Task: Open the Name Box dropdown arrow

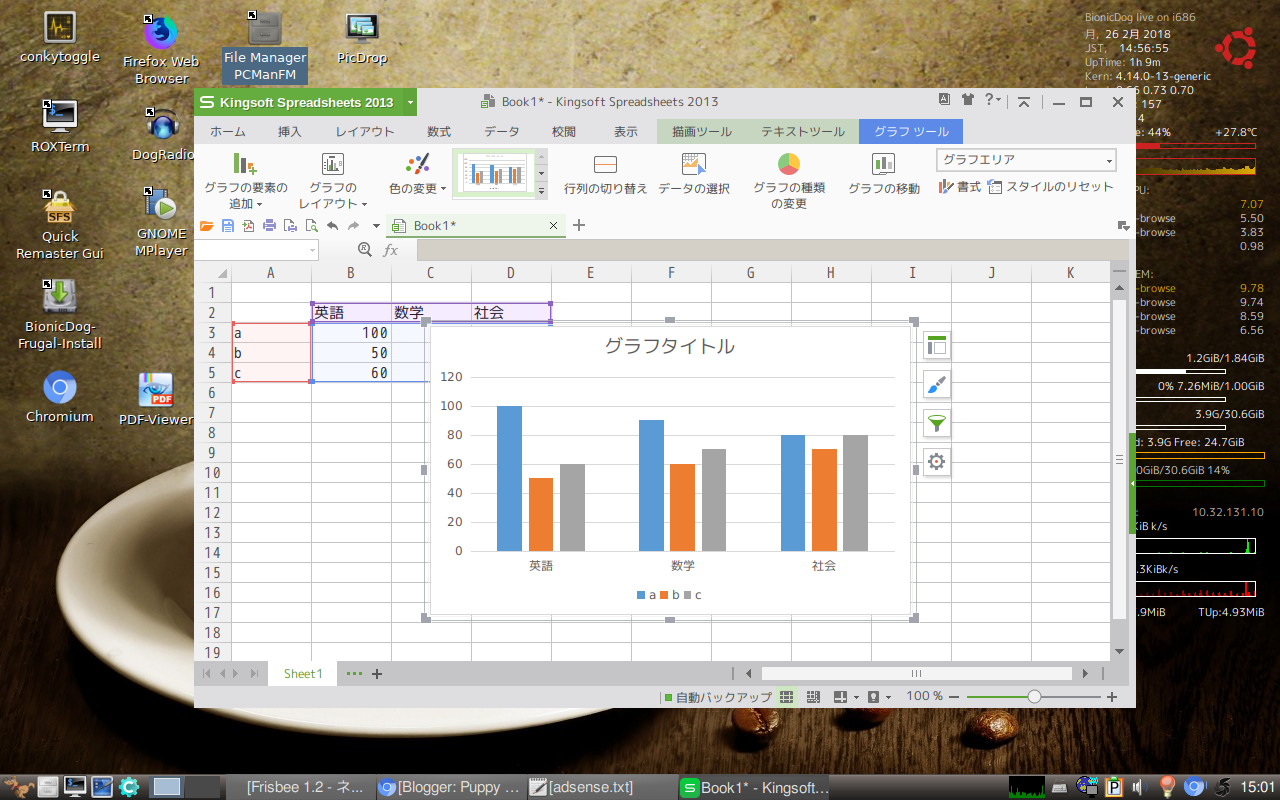Action: coord(313,250)
